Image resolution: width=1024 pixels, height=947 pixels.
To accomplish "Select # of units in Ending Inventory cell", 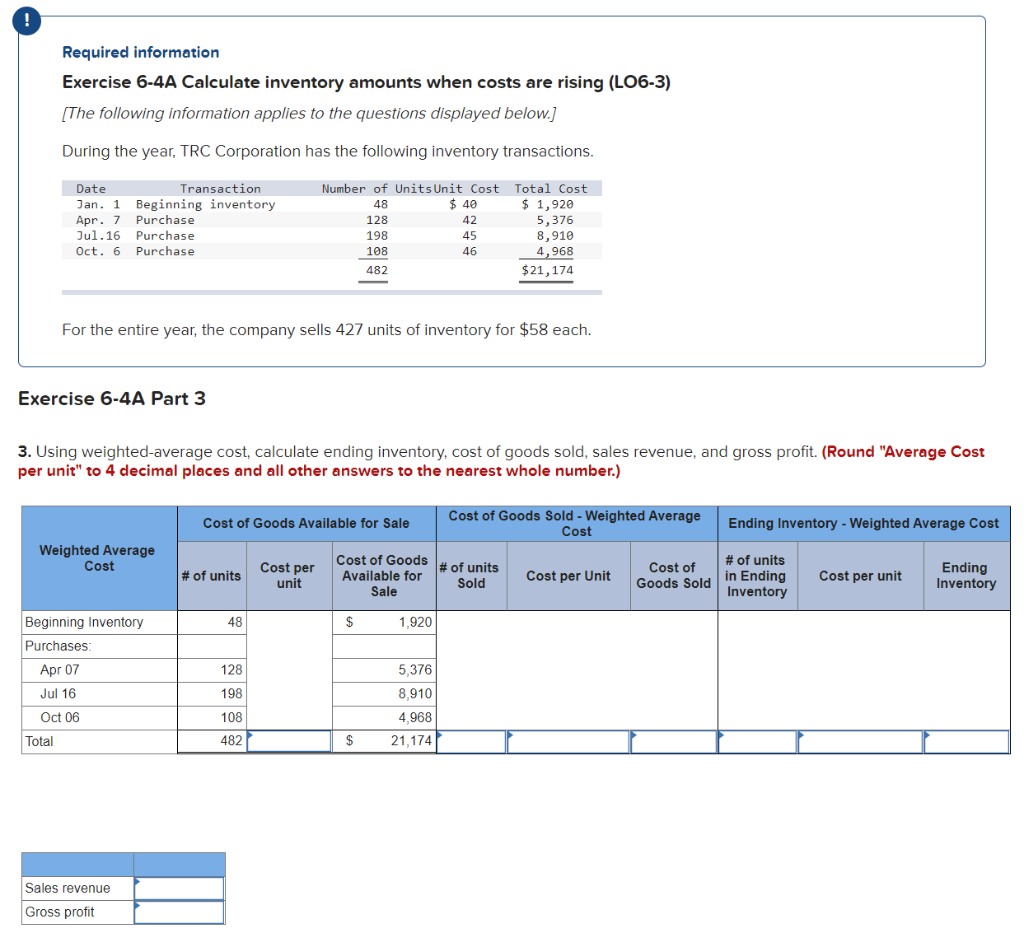I will tap(758, 741).
